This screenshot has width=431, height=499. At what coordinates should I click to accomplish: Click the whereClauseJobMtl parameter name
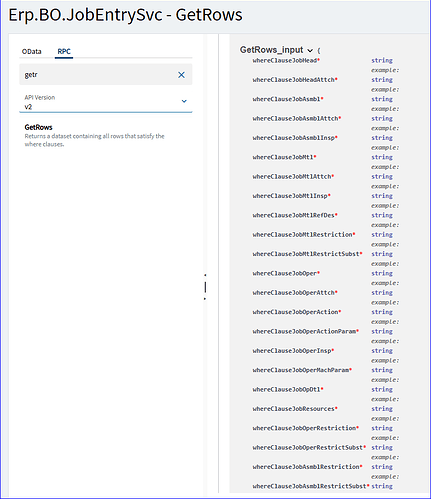pos(283,157)
